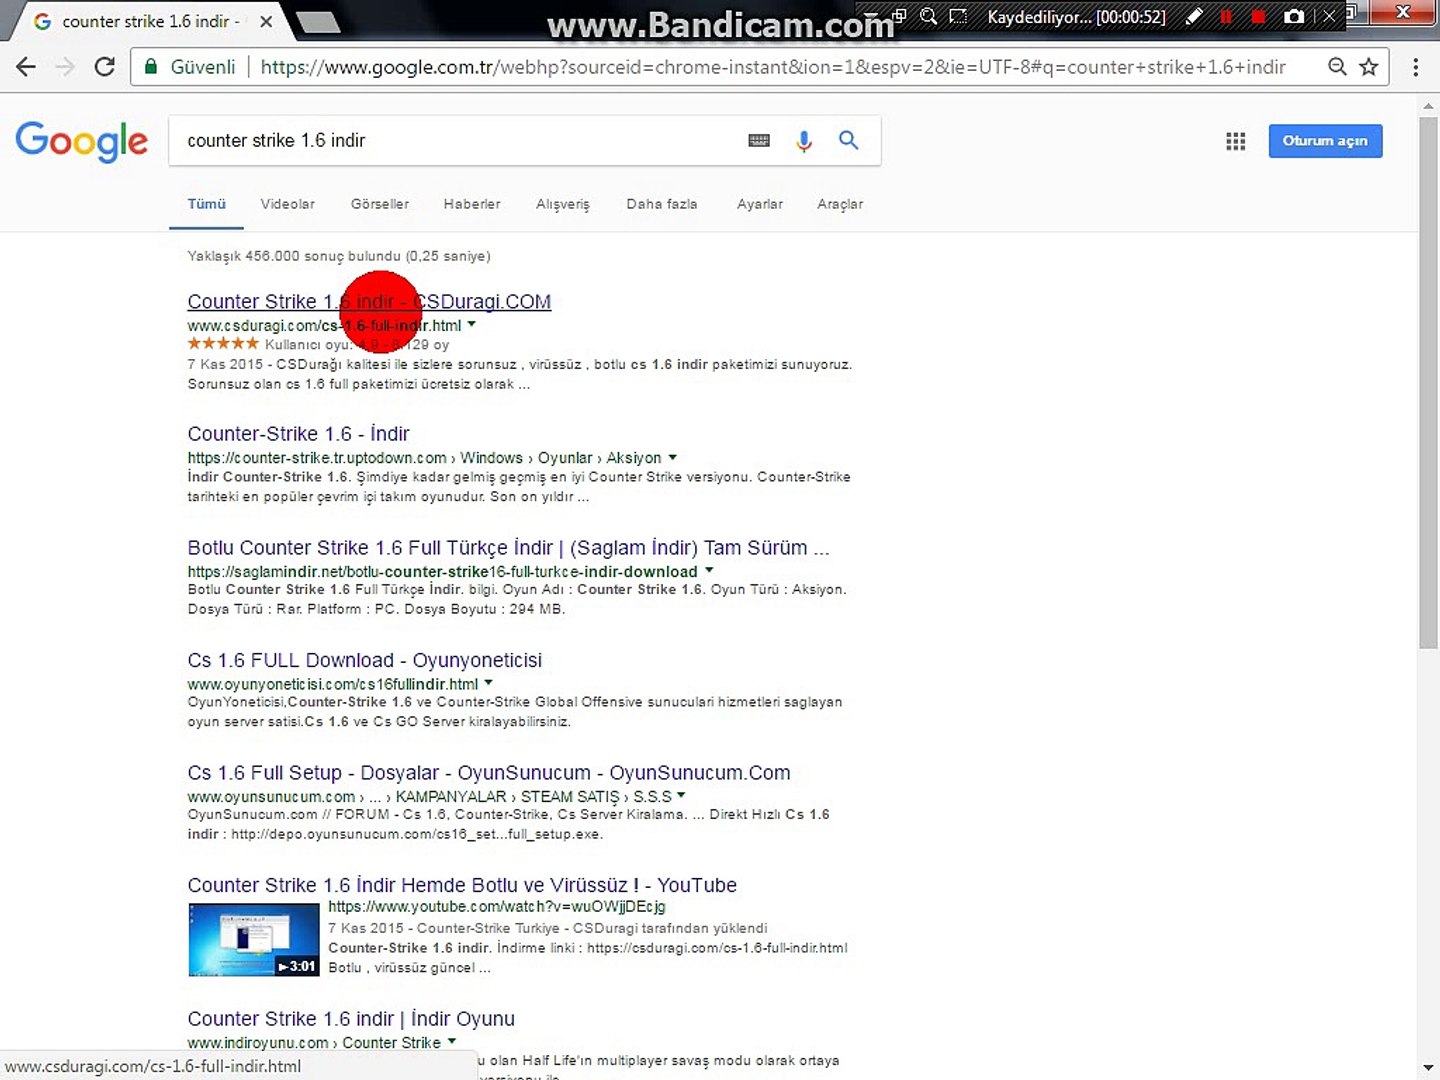
Task: Open the Counter Strike 1.6 indir İndir Oyunu result
Action: click(351, 1019)
